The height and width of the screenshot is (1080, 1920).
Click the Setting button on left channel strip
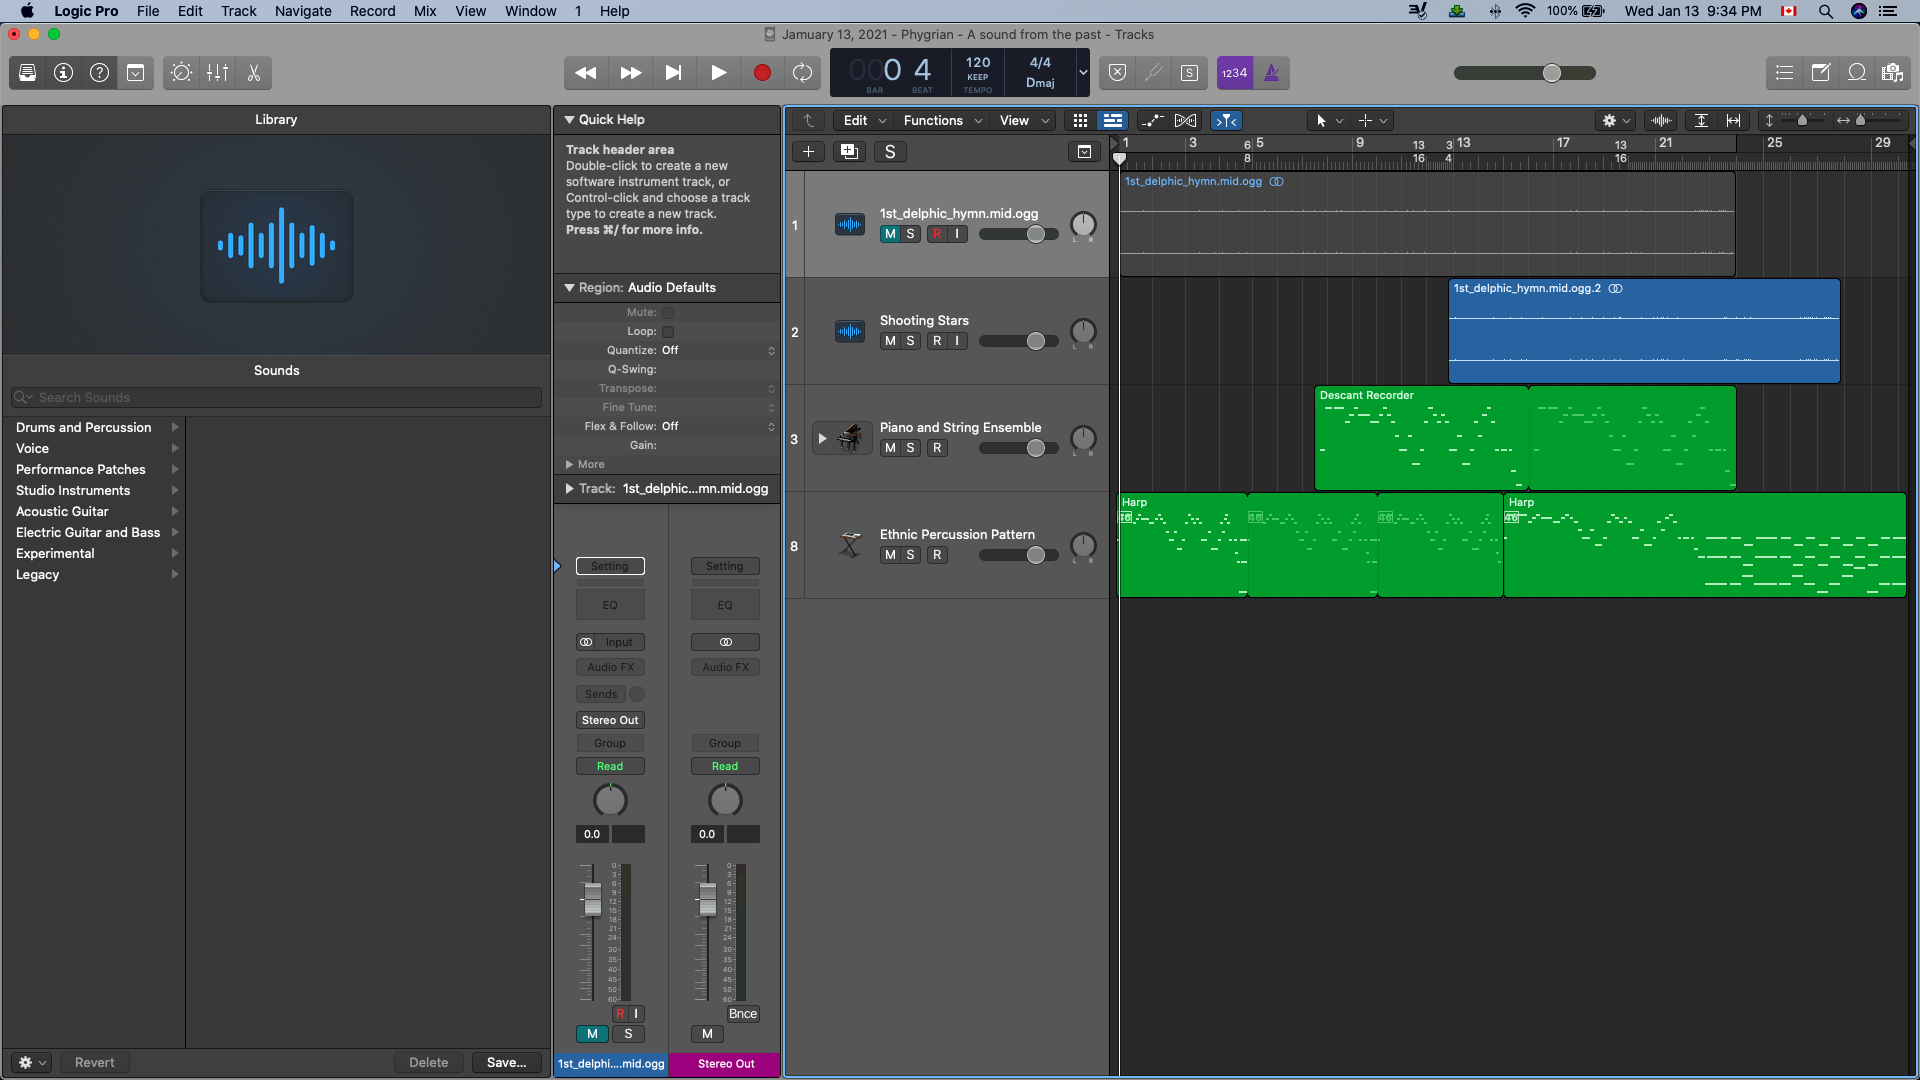pyautogui.click(x=610, y=566)
